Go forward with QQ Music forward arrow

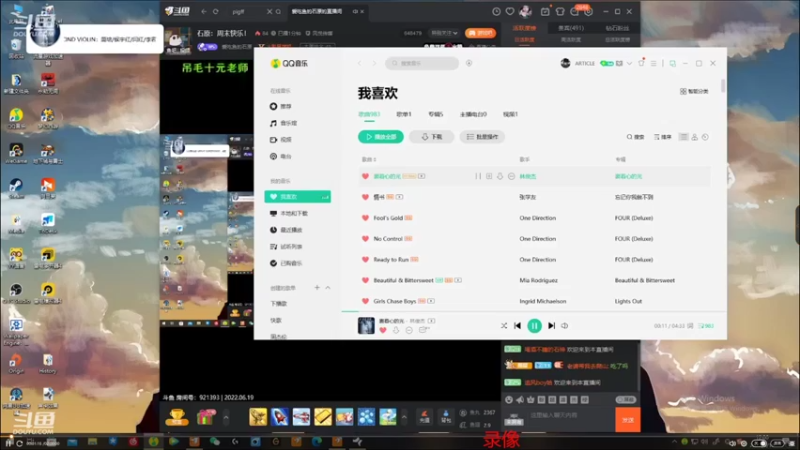374,63
